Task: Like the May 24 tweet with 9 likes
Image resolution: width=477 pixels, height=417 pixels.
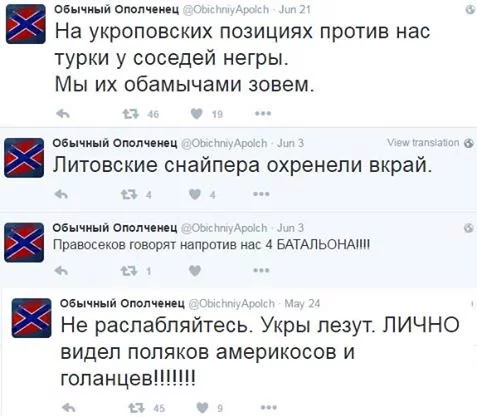Action: (202, 407)
